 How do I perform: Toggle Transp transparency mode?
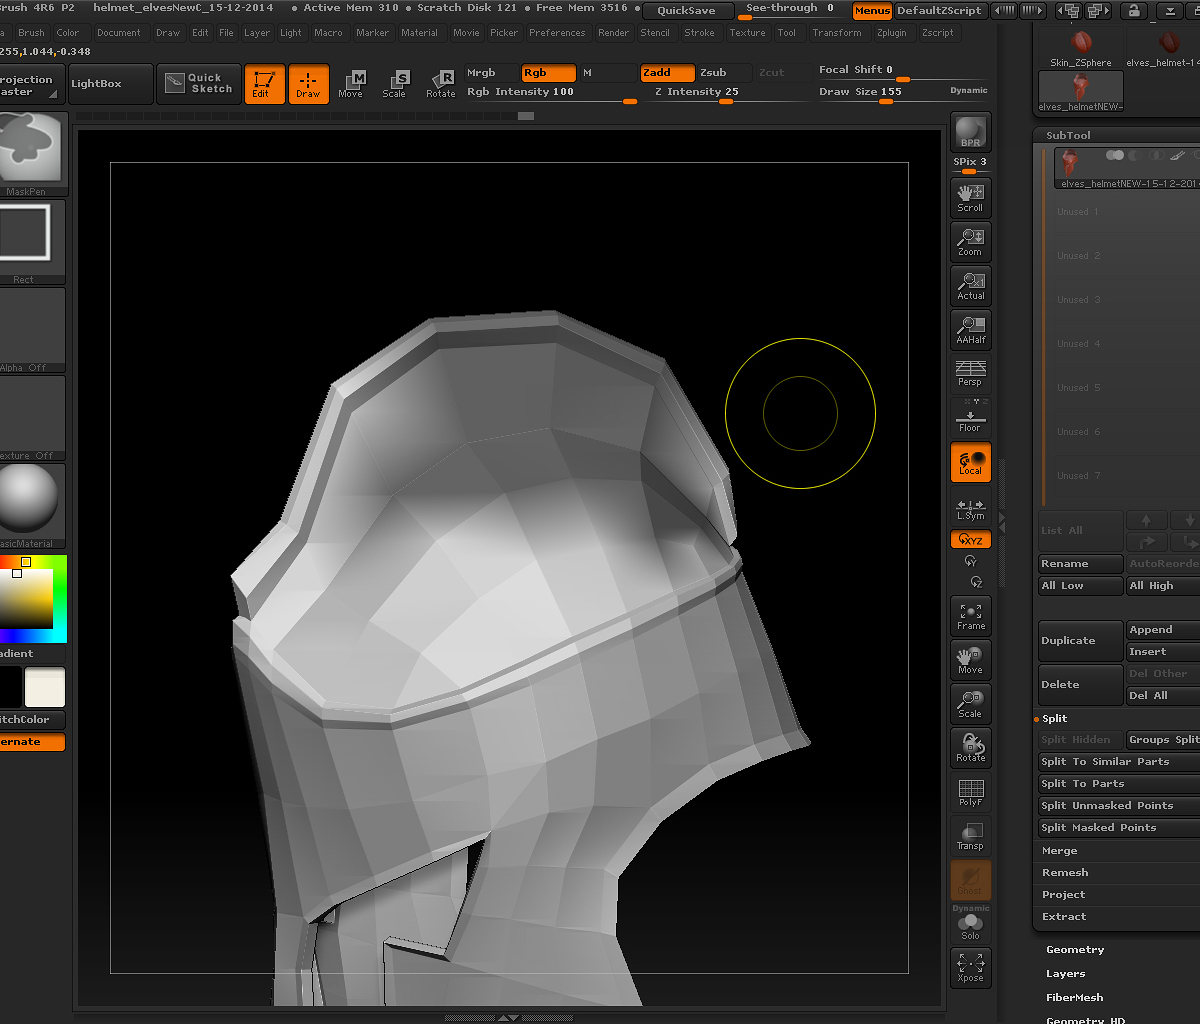[970, 836]
